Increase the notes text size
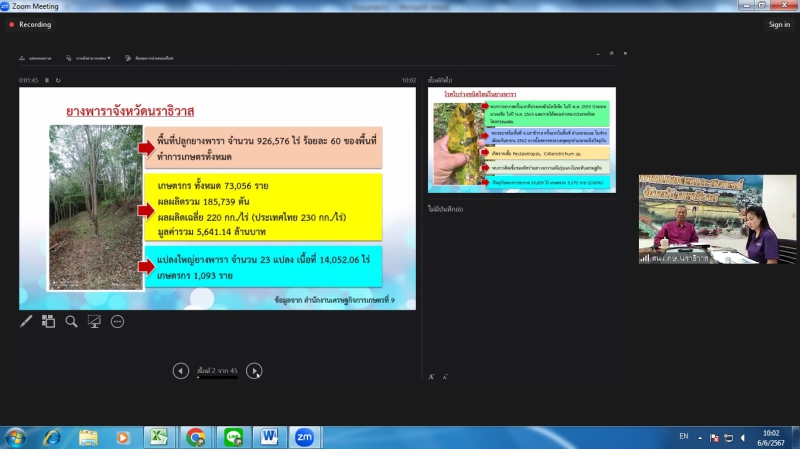Image resolution: width=800 pixels, height=449 pixels. click(432, 377)
